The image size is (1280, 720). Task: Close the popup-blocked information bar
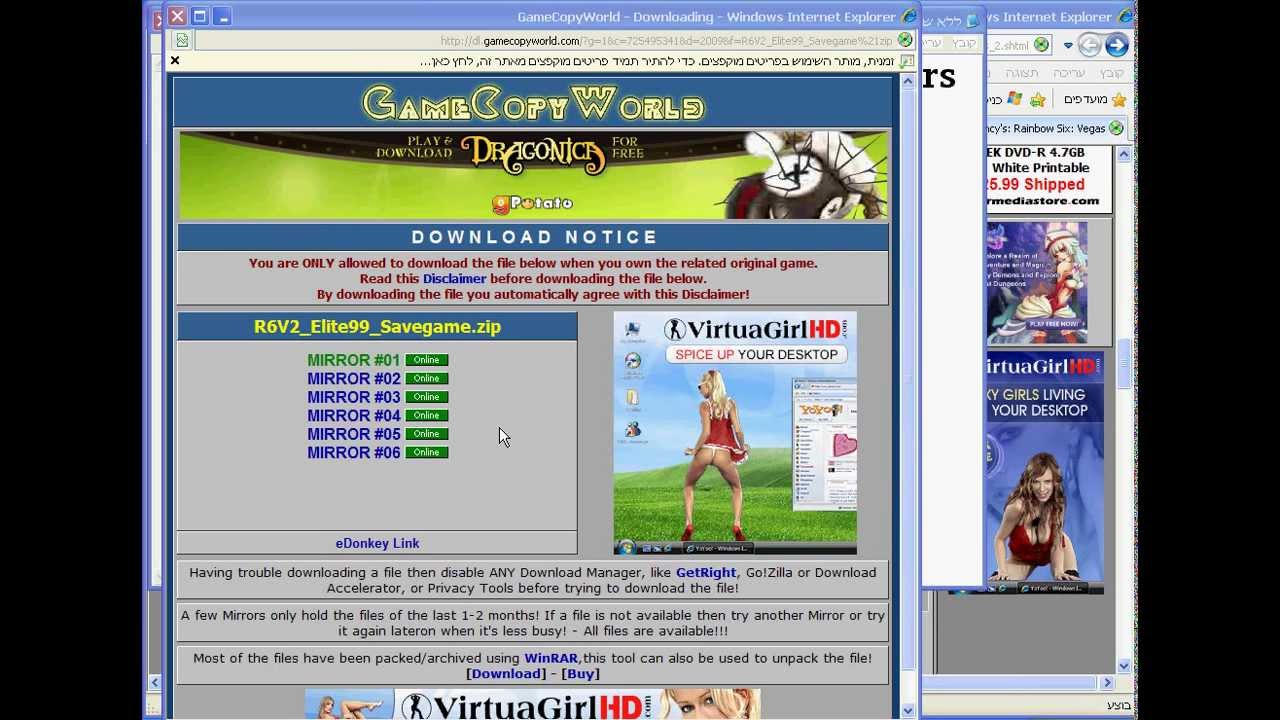point(175,61)
